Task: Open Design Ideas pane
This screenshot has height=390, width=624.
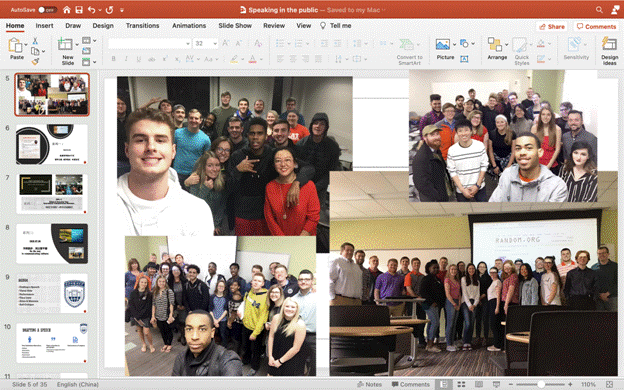Action: point(609,51)
